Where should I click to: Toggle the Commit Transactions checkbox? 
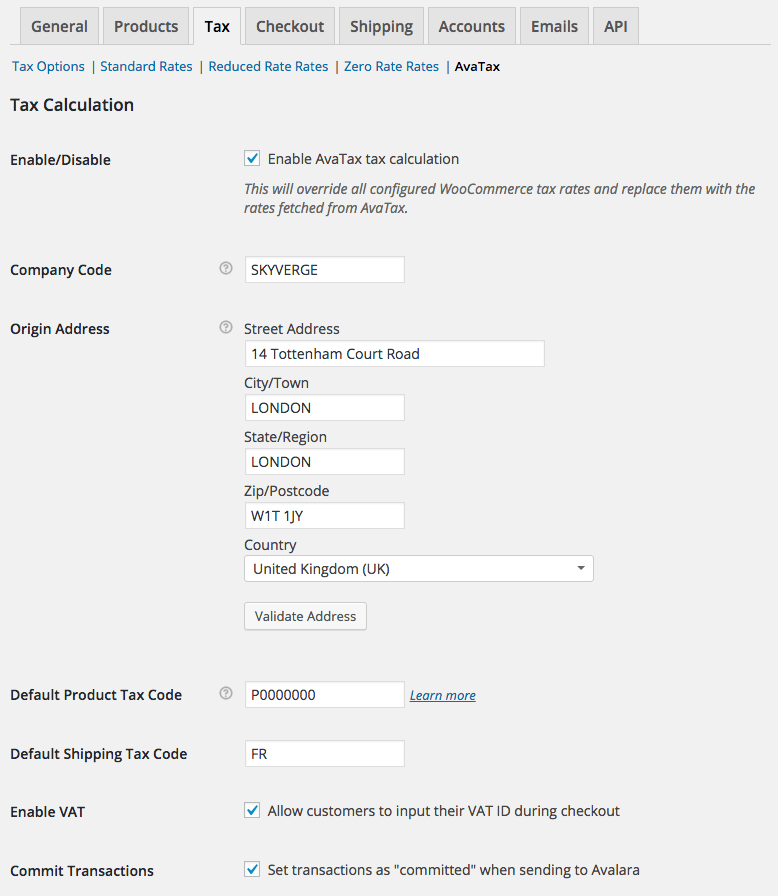coord(252,869)
